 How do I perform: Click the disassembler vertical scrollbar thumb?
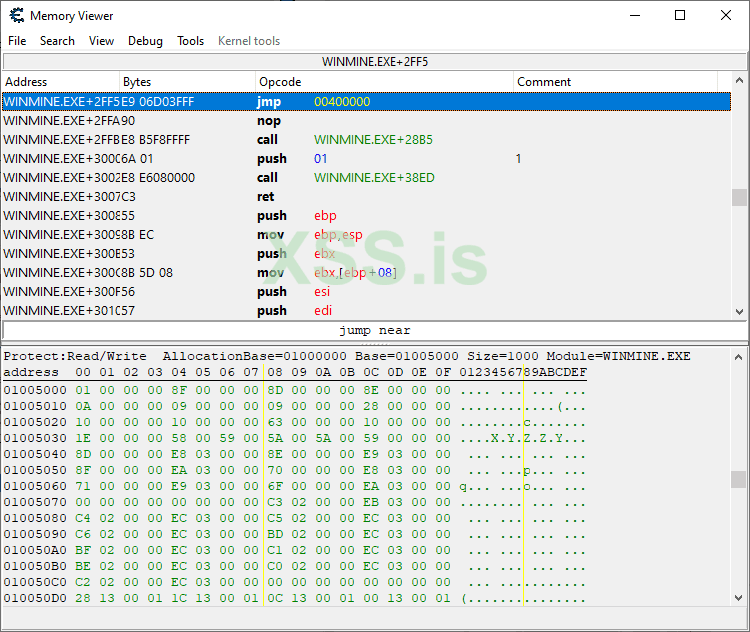pos(739,197)
